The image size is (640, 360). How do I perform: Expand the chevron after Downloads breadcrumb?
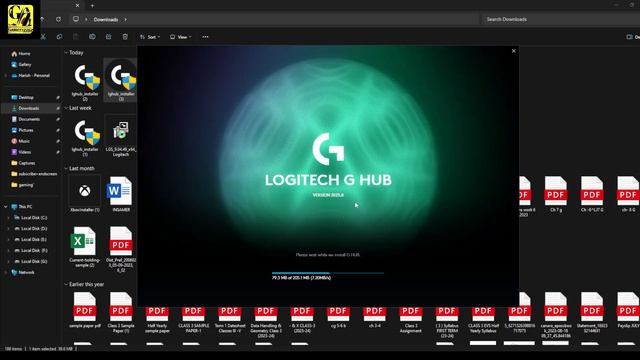[125, 19]
